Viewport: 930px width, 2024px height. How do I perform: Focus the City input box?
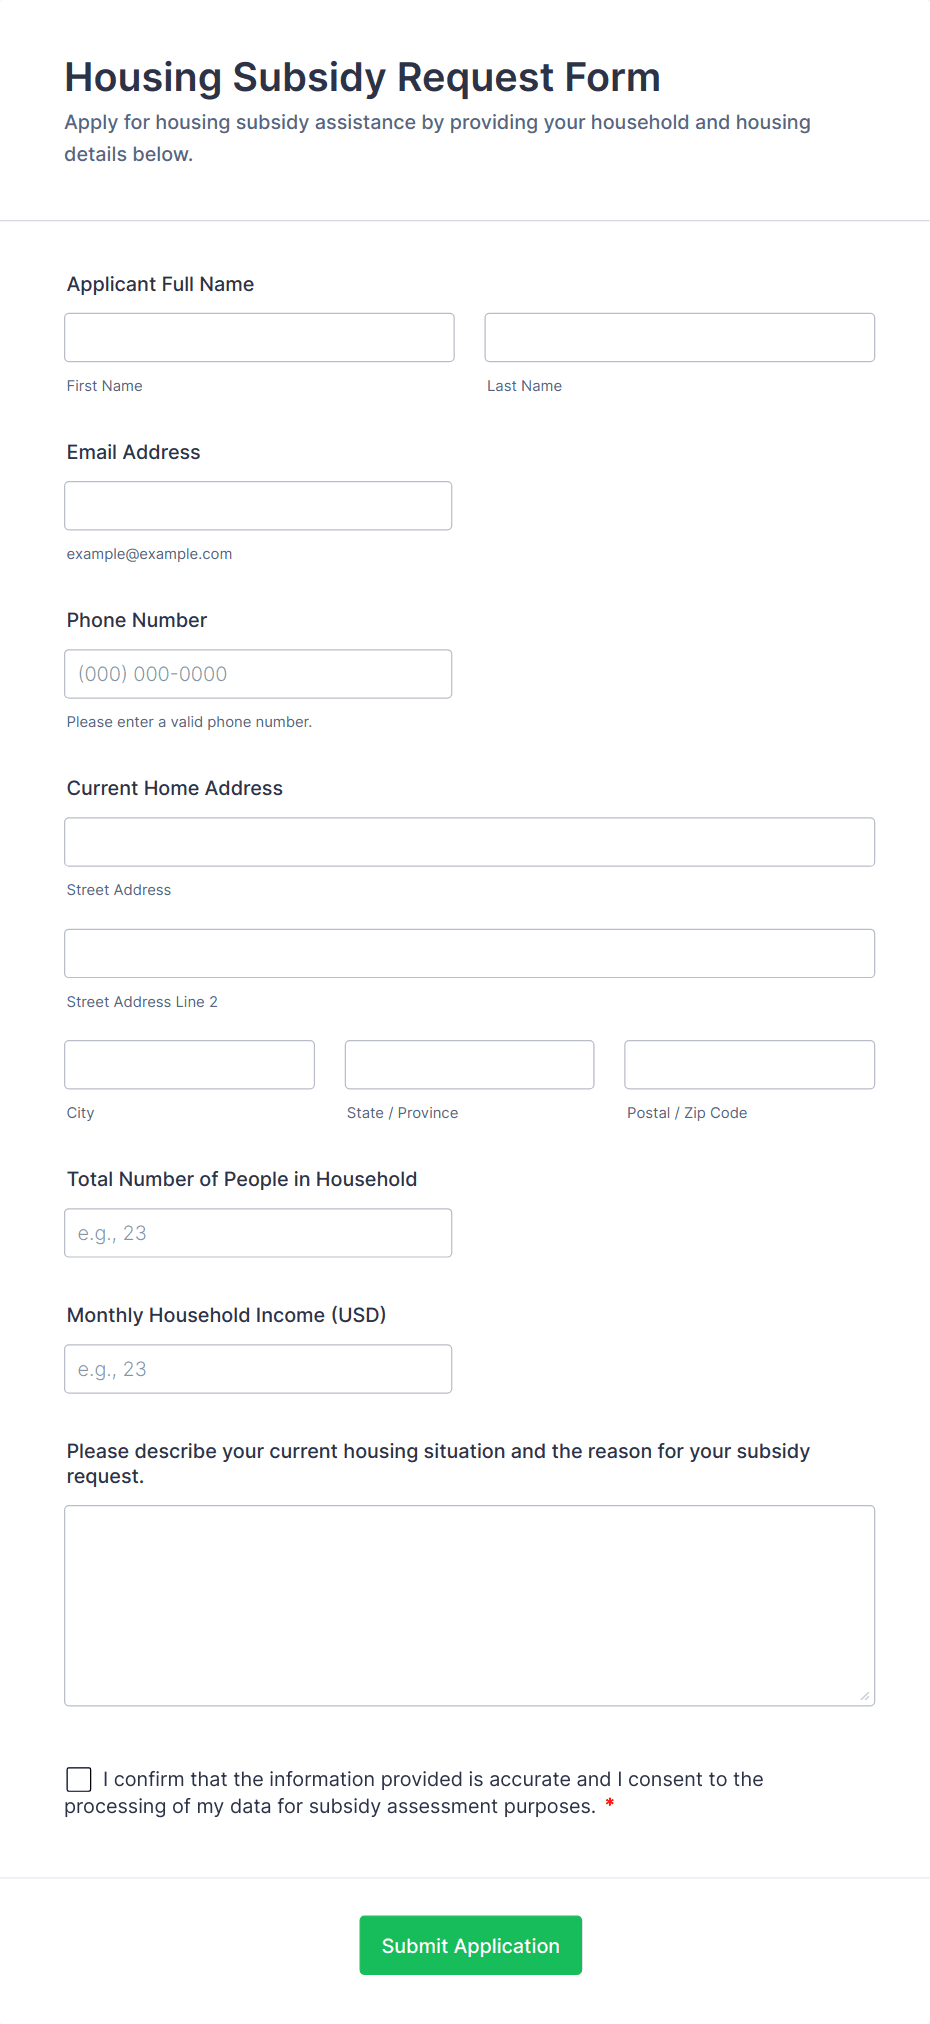point(189,1065)
